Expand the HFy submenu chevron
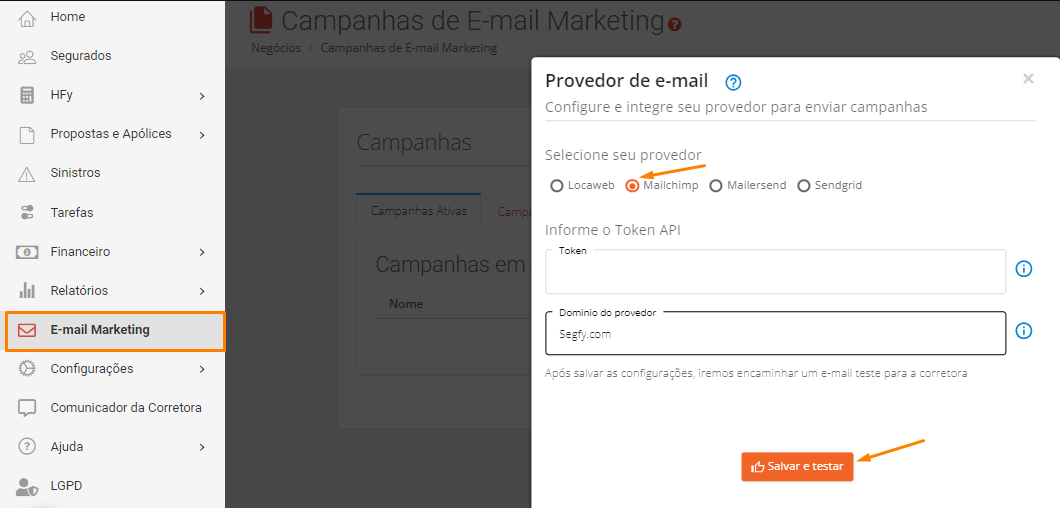 coord(202,96)
